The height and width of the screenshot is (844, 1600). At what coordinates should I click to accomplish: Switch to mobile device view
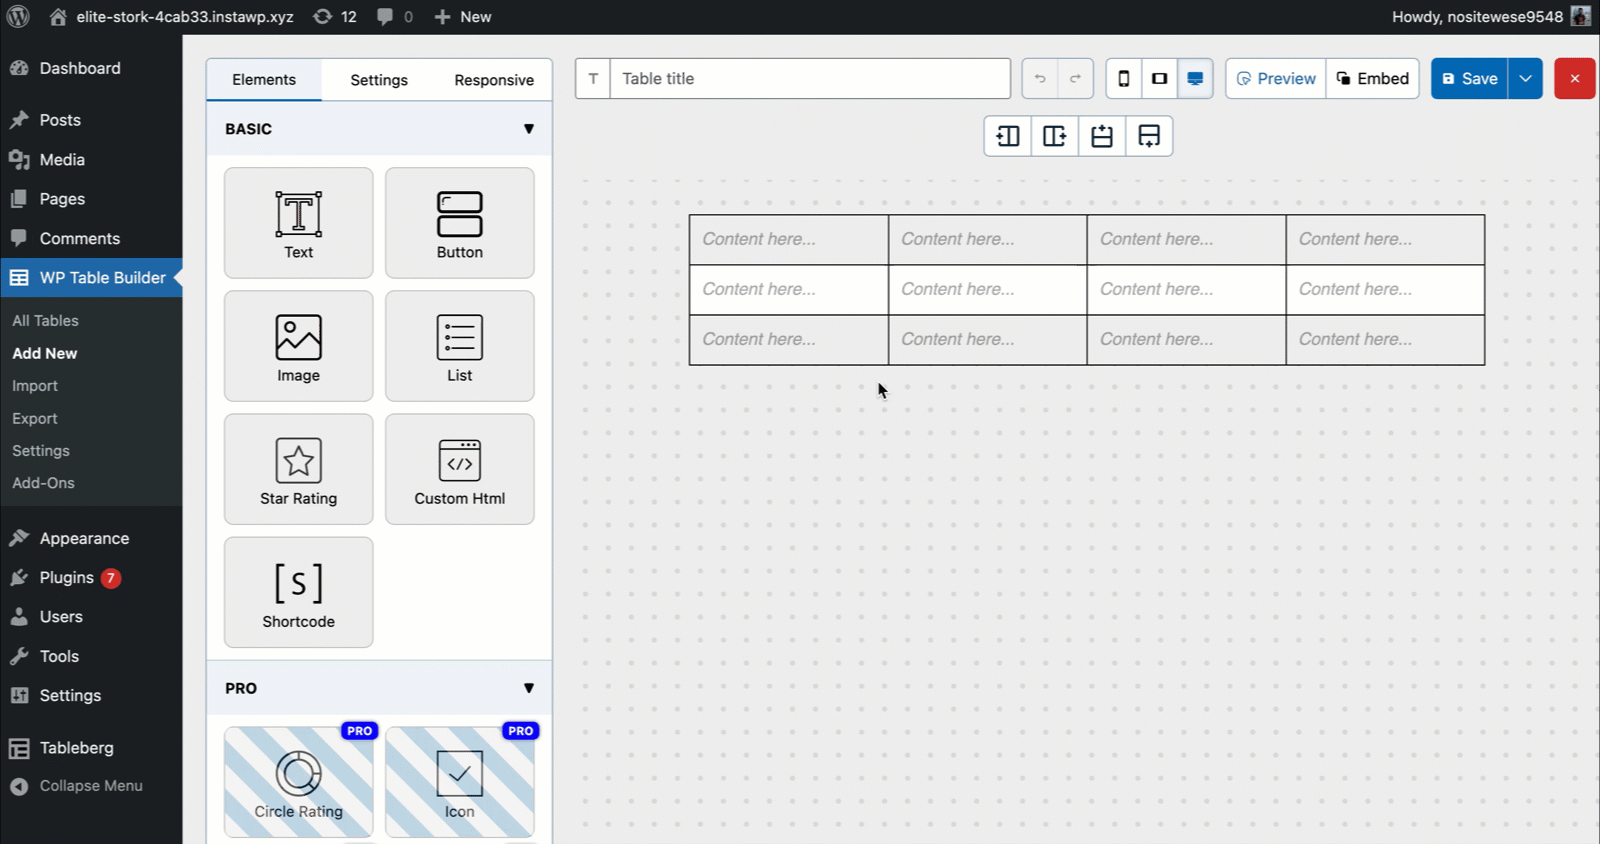(1123, 79)
